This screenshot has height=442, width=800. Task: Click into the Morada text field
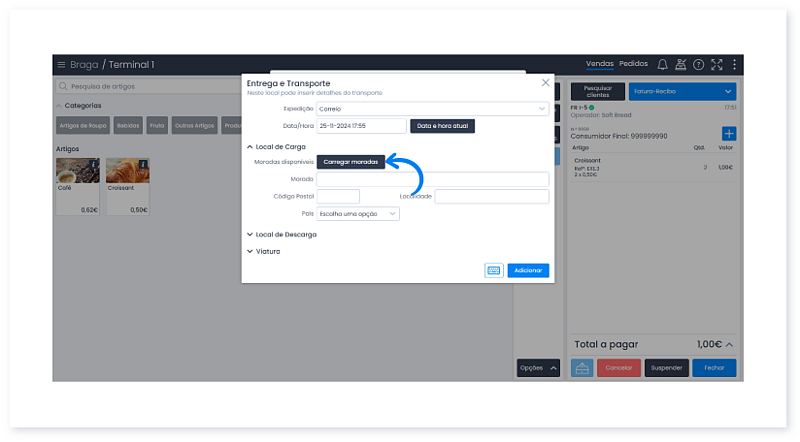[x=432, y=180]
